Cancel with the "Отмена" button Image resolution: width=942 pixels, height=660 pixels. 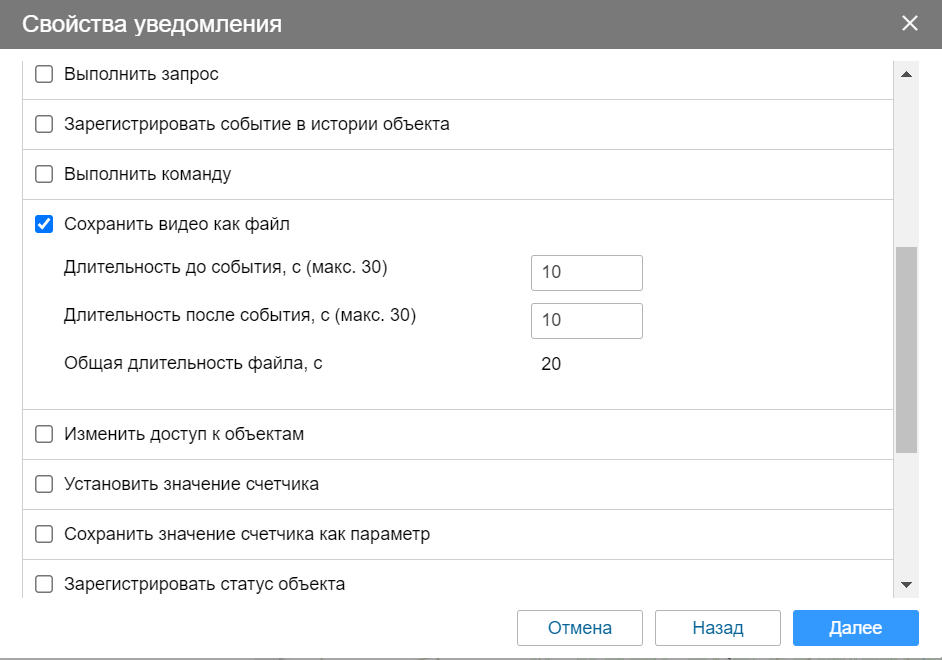pyautogui.click(x=579, y=628)
